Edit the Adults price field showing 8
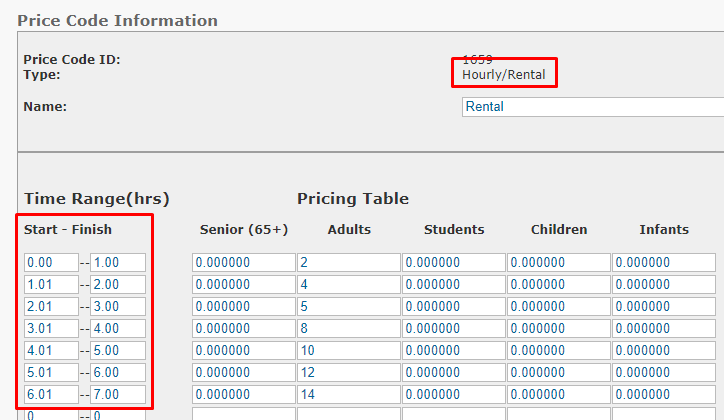Image resolution: width=724 pixels, height=420 pixels. coord(348,329)
